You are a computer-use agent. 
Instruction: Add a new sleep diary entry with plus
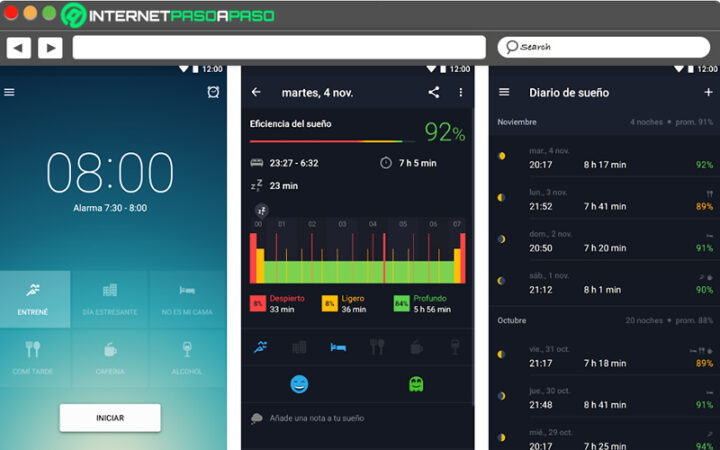point(708,92)
